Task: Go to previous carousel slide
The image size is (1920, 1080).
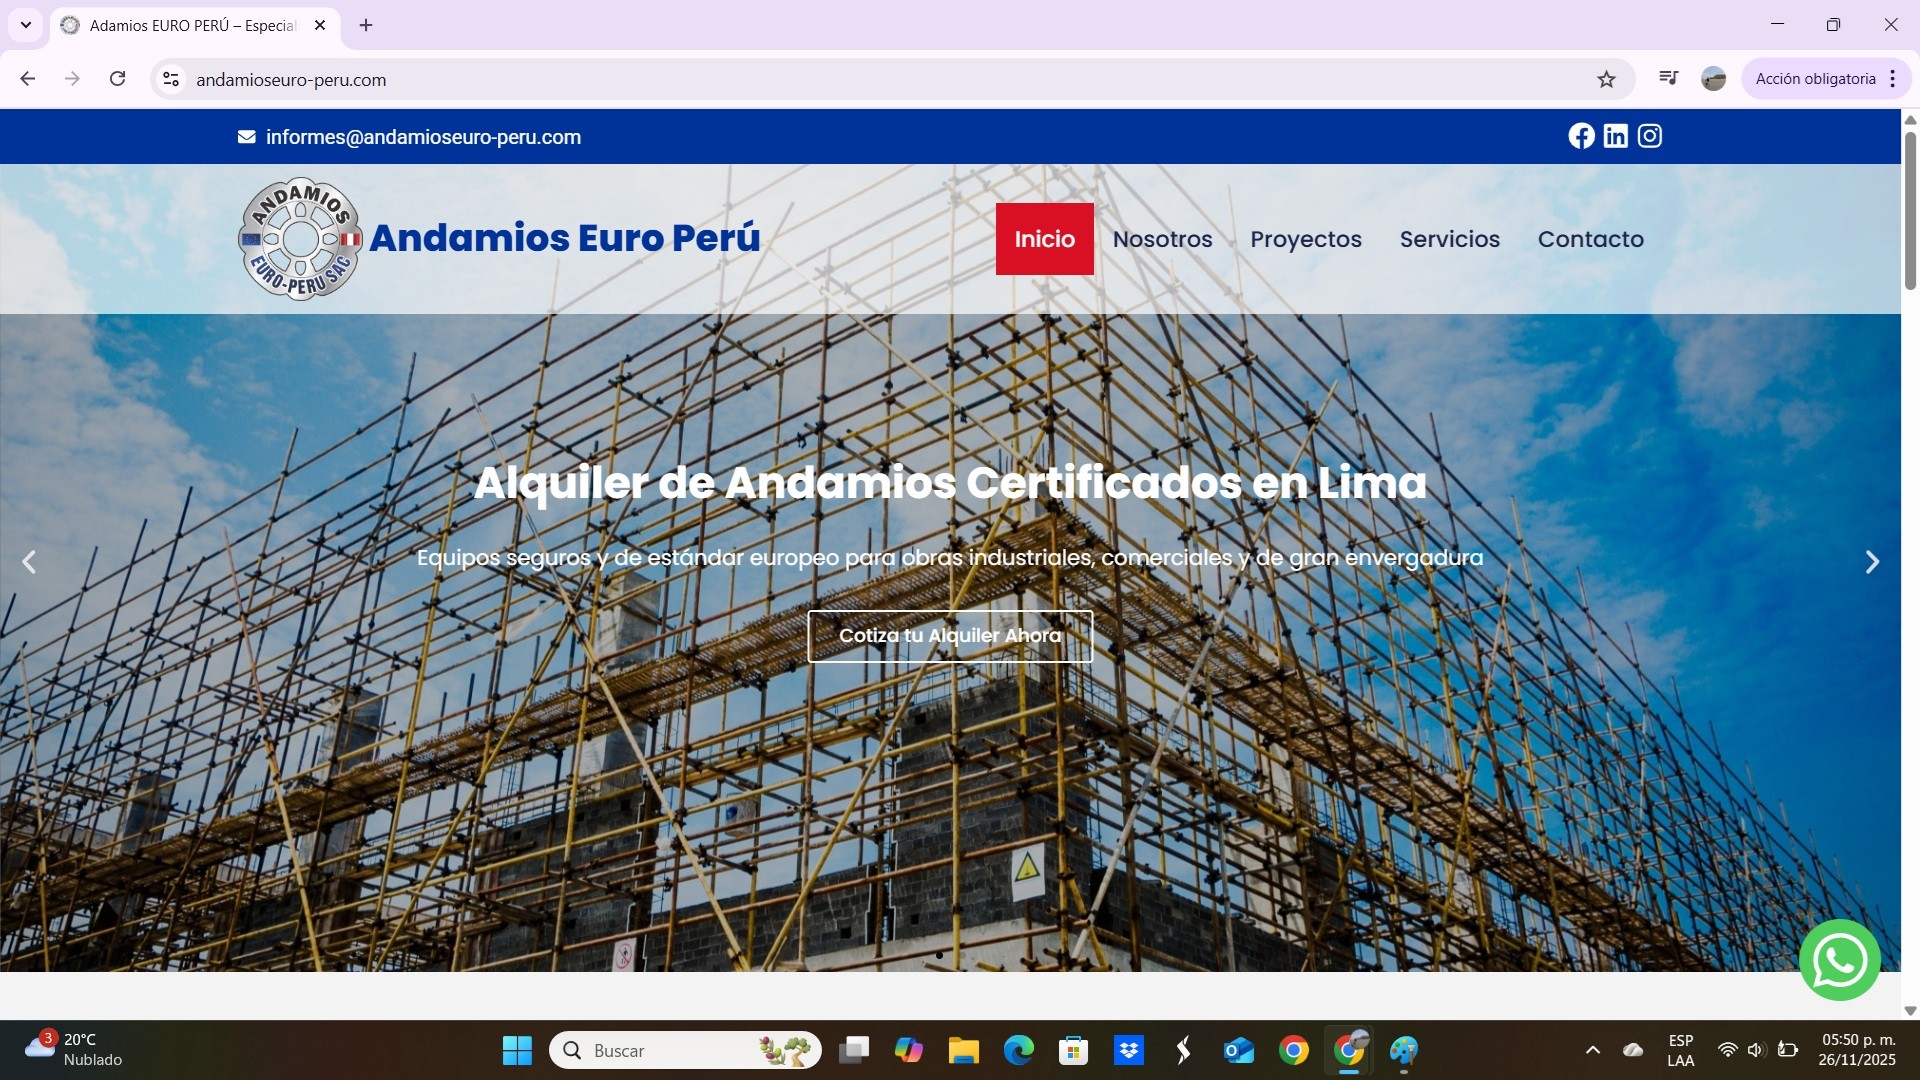Action: 29,562
